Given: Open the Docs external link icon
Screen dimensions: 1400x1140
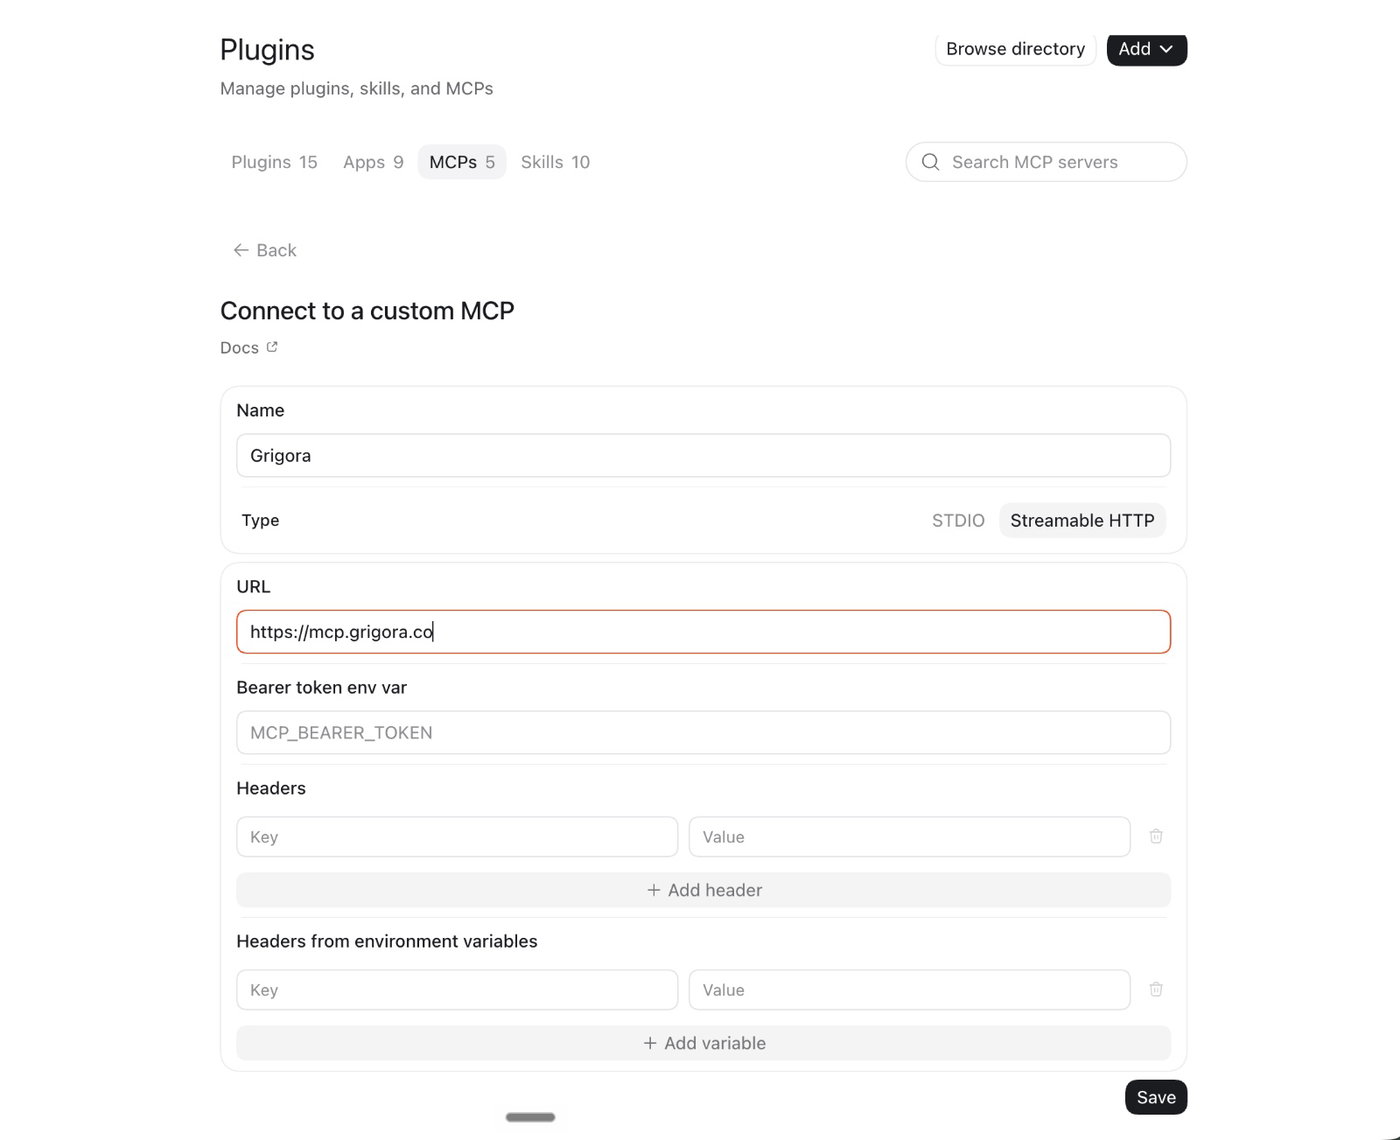Looking at the screenshot, I should (x=272, y=347).
